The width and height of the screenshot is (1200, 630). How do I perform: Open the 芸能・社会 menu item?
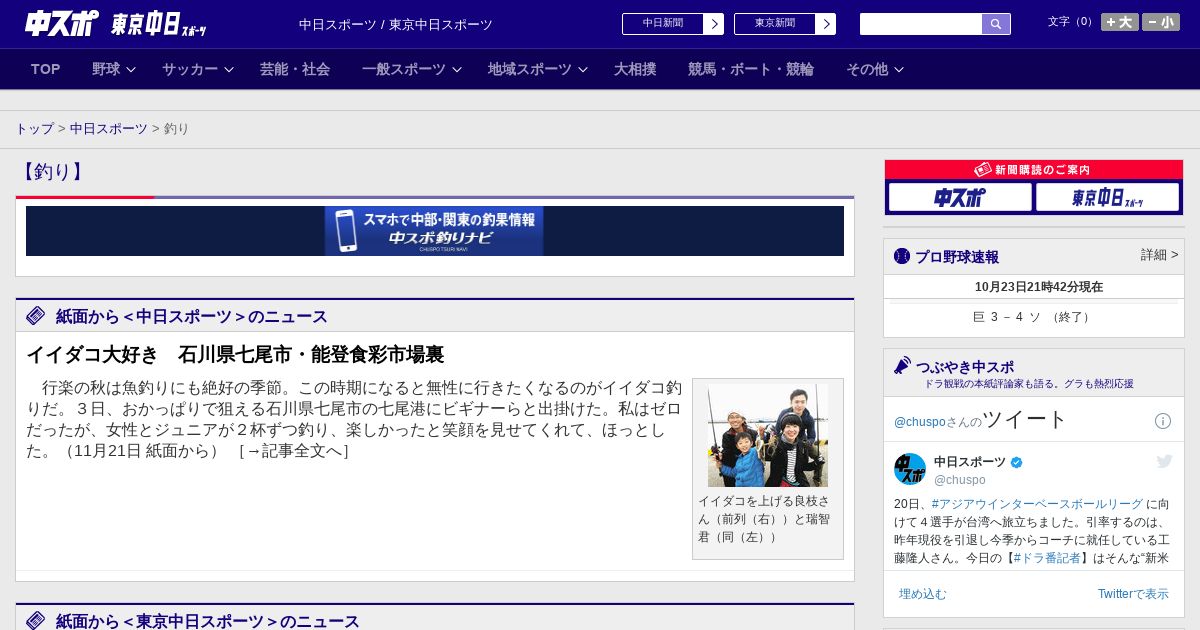(x=295, y=69)
